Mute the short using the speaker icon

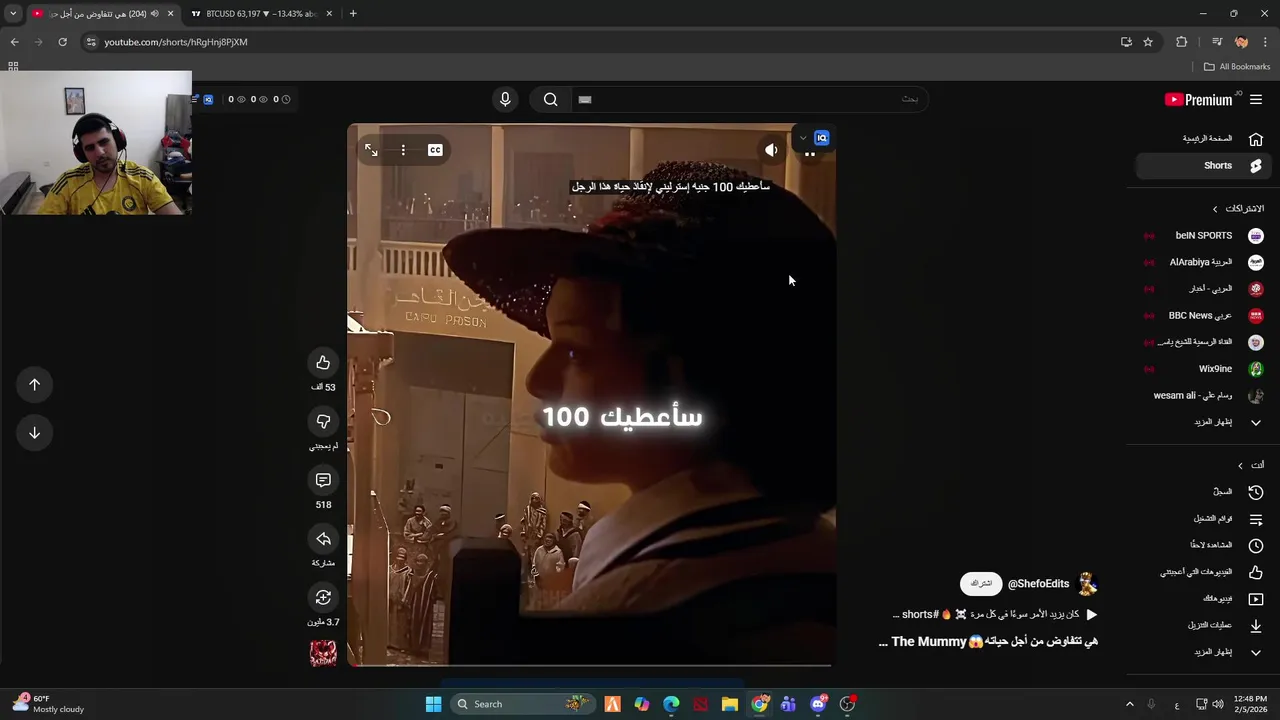pos(771,150)
